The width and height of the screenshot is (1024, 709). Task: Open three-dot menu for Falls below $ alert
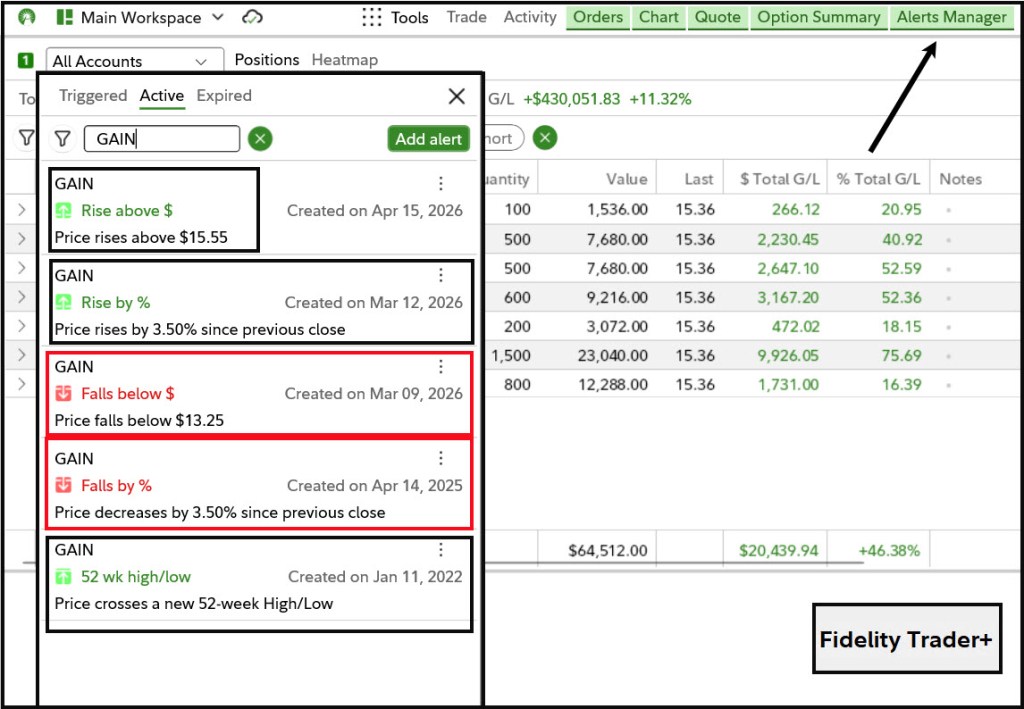tap(440, 367)
